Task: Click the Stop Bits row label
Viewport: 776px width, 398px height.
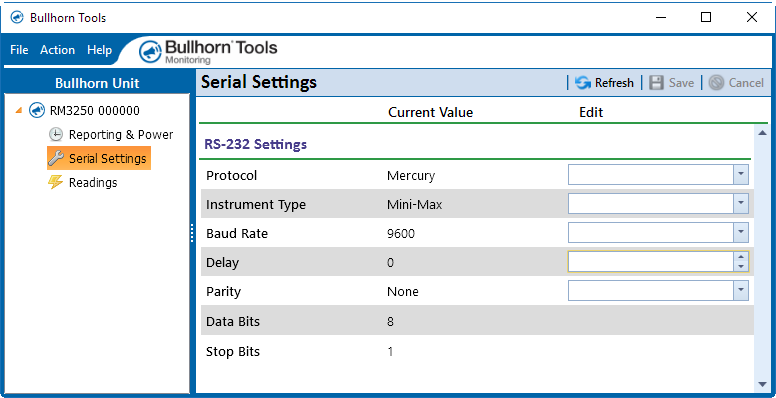Action: pyautogui.click(x=233, y=352)
